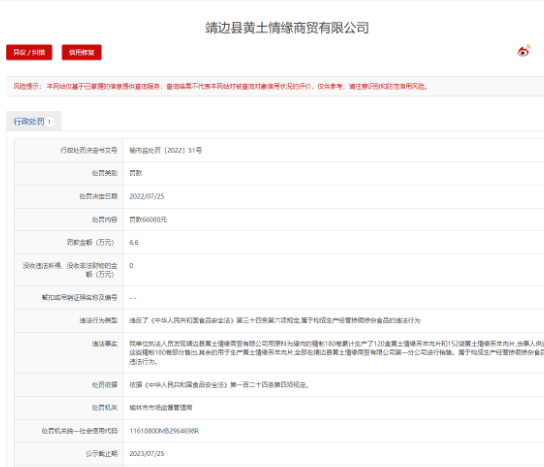Select the 违法事实 paragraph text
This screenshot has height=467, width=544.
click(x=336, y=353)
